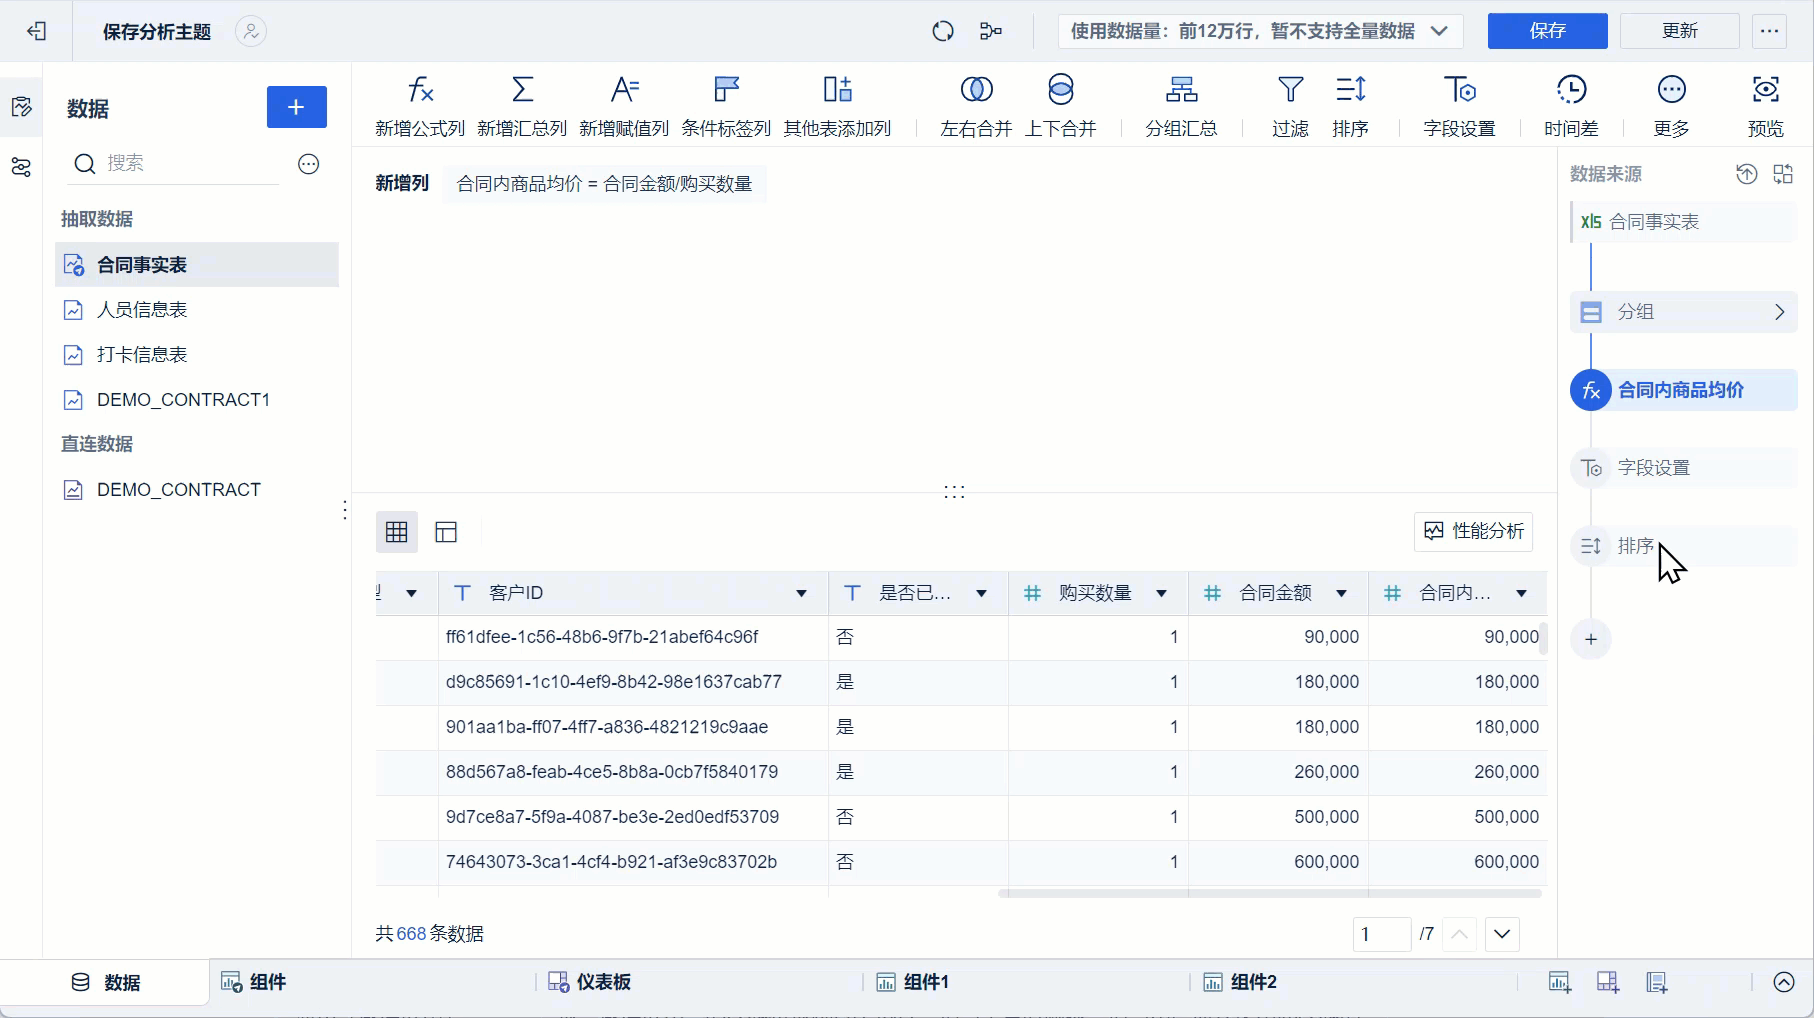The height and width of the screenshot is (1018, 1814).
Task: Switch to the 组件1 bottom tab
Action: click(x=912, y=982)
